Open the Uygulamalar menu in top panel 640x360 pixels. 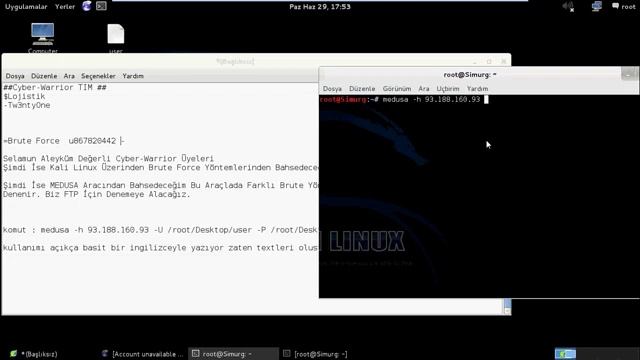click(x=26, y=7)
